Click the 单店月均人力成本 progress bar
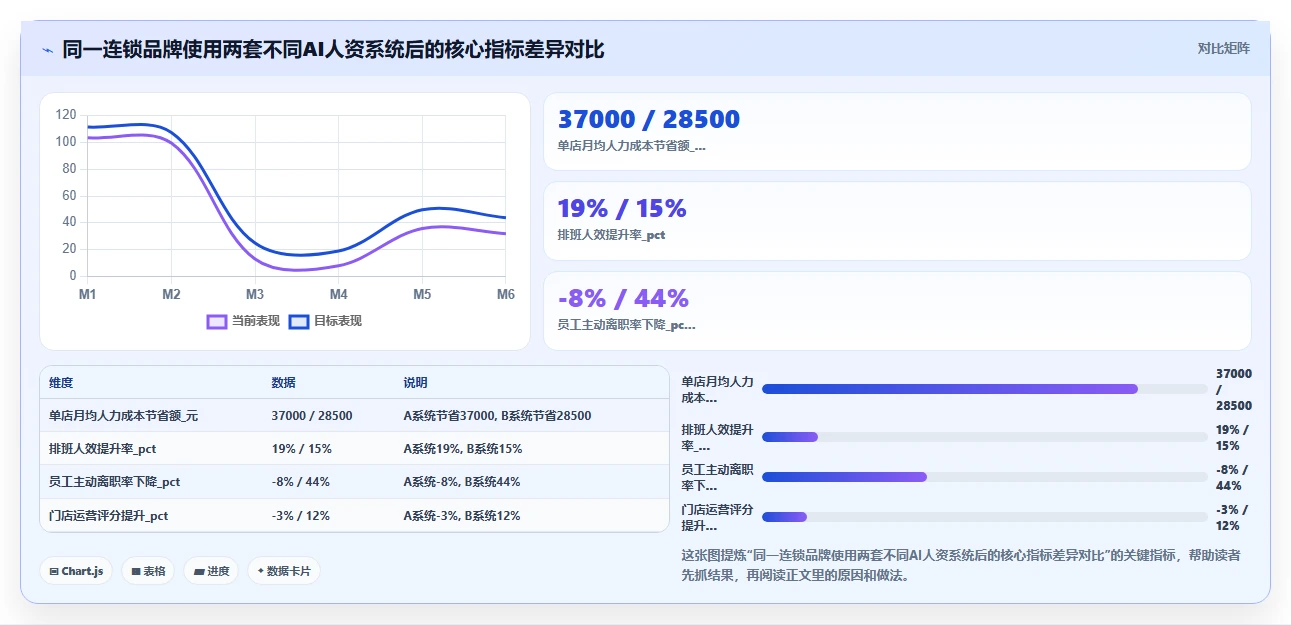This screenshot has height=625, width=1291. [x=984, y=389]
